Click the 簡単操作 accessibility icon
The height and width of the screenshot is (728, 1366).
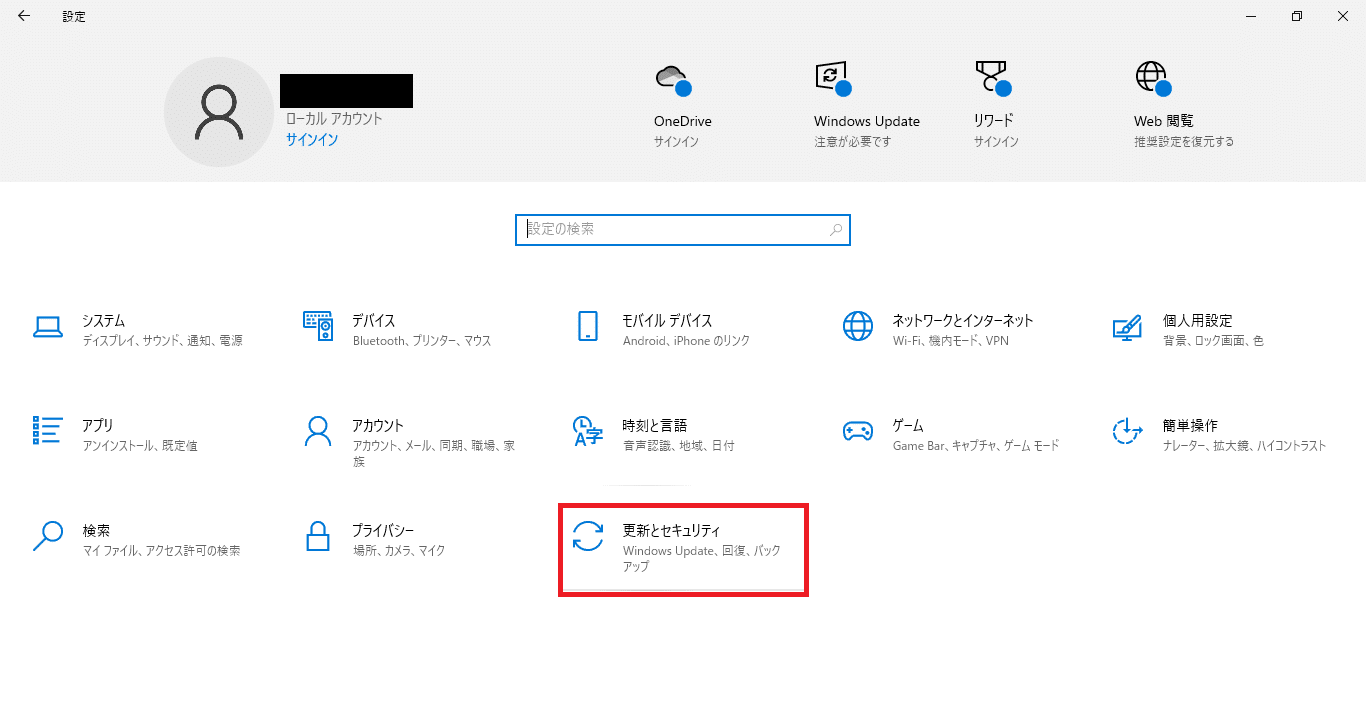tap(1128, 431)
